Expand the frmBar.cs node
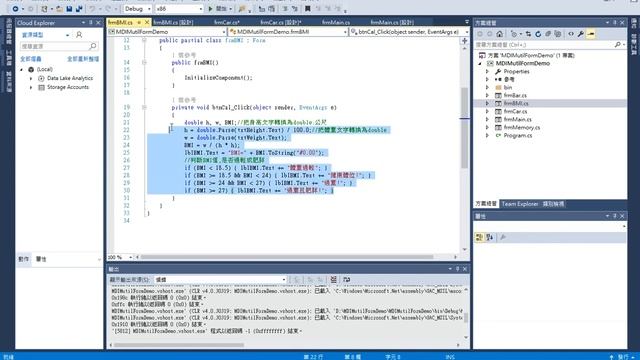 487,96
